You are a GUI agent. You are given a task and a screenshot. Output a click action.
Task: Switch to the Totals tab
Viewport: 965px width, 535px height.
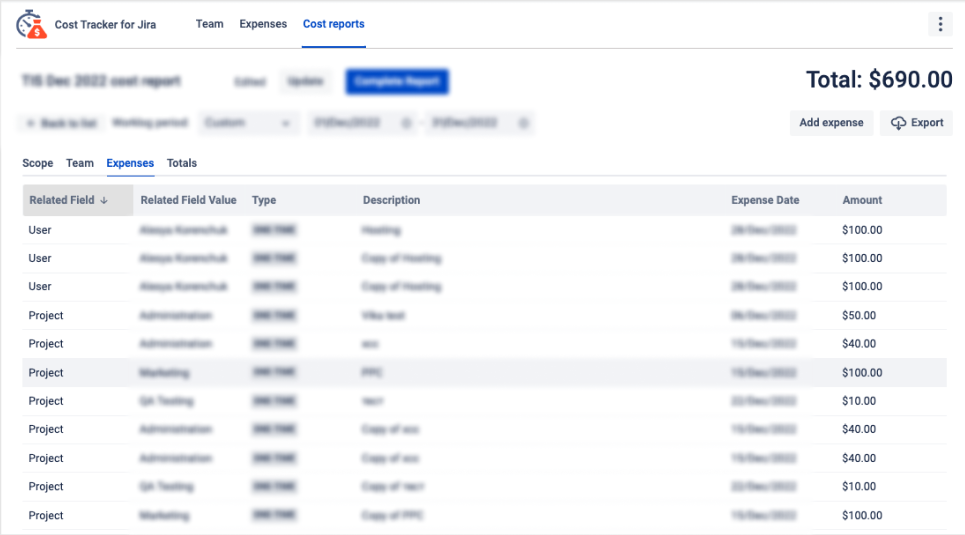182,163
